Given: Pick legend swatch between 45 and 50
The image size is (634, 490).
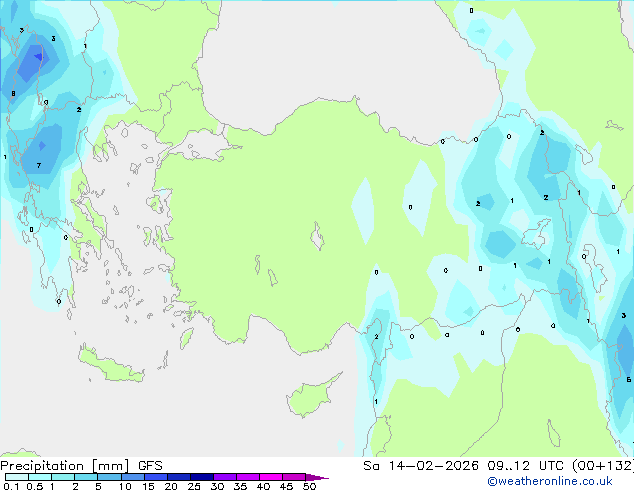Looking at the screenshot, I should point(294,477).
